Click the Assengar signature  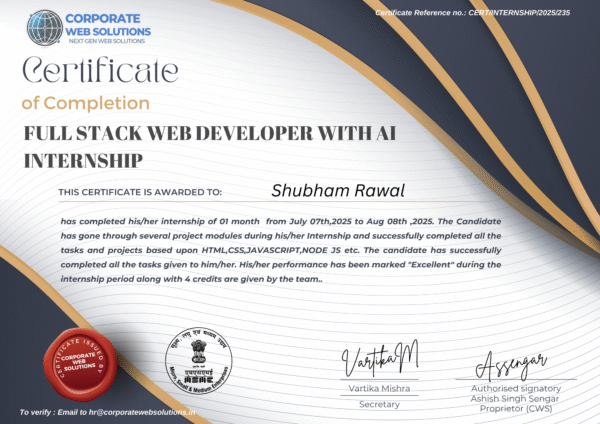click(x=511, y=365)
